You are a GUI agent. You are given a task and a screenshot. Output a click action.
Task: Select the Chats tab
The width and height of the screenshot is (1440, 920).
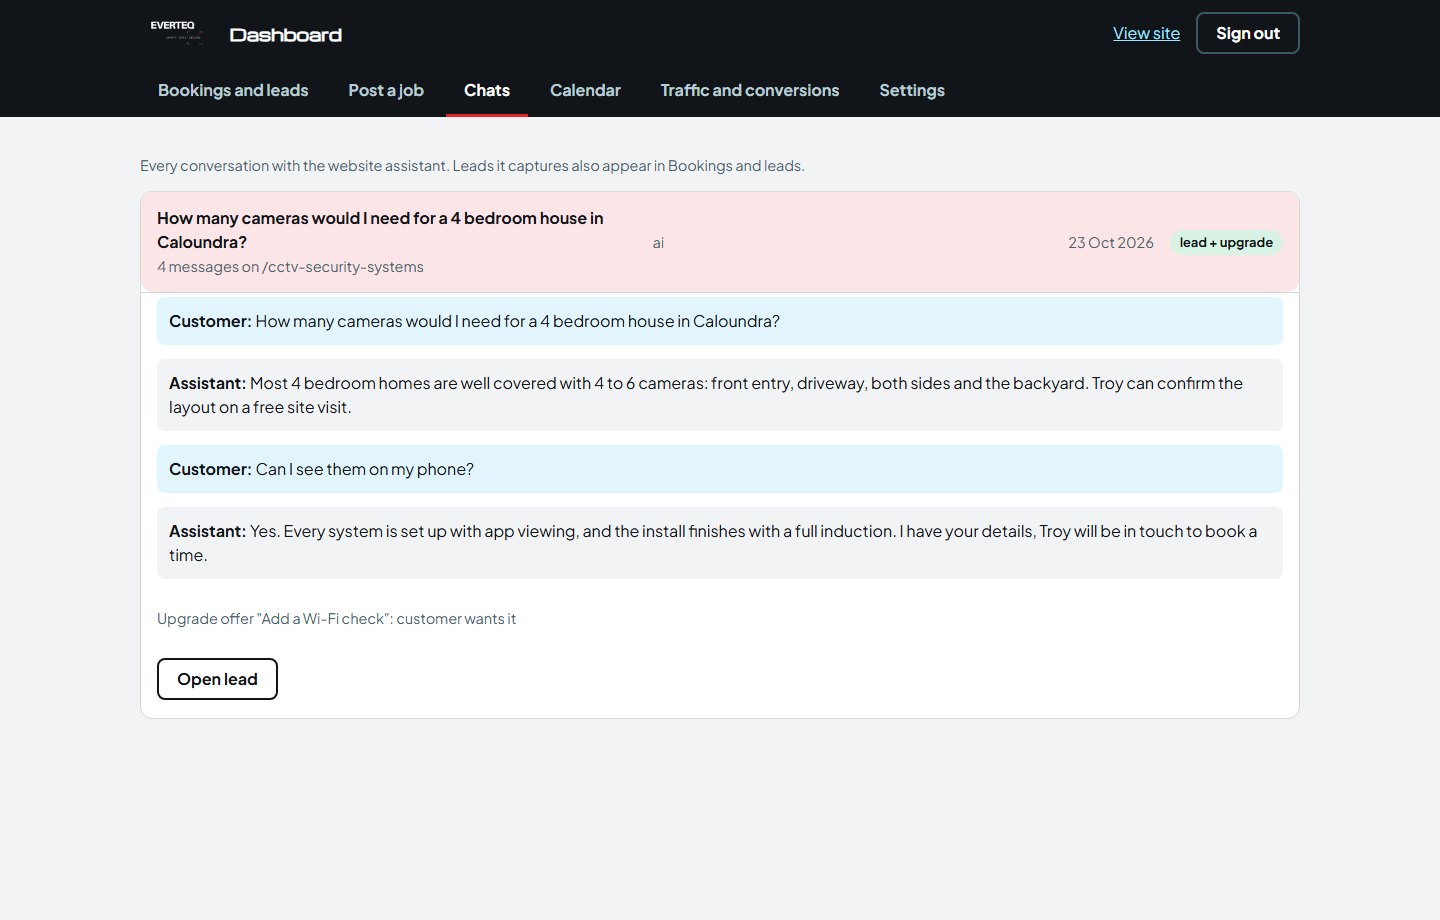487,90
